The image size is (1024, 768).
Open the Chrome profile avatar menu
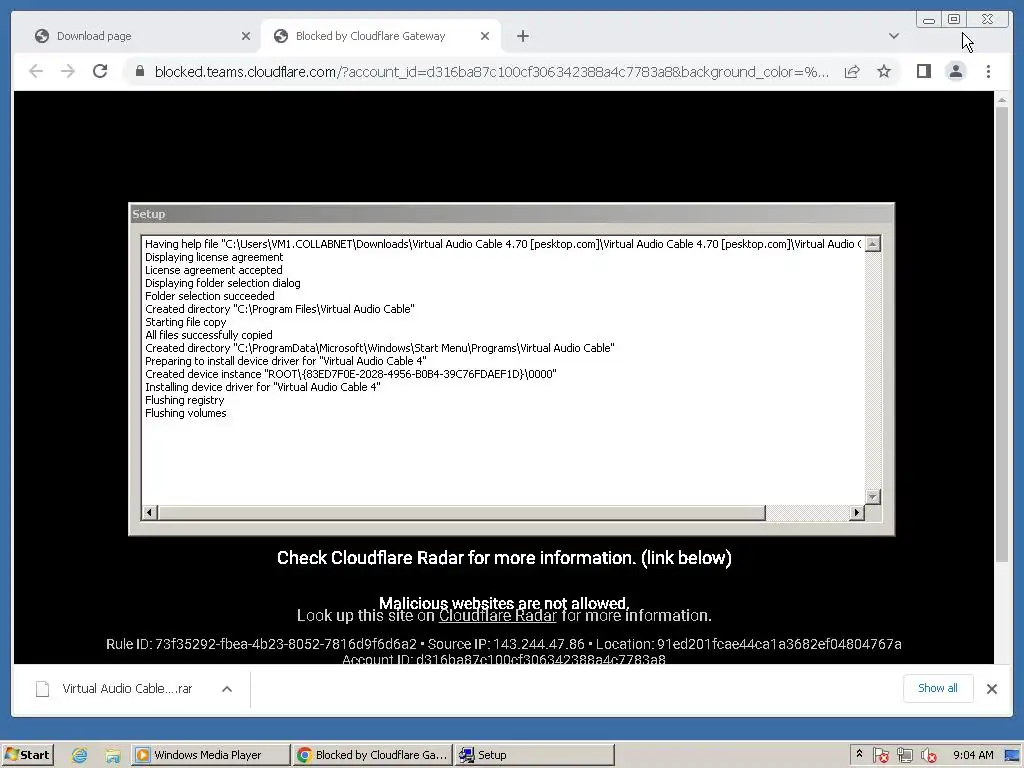coord(955,71)
